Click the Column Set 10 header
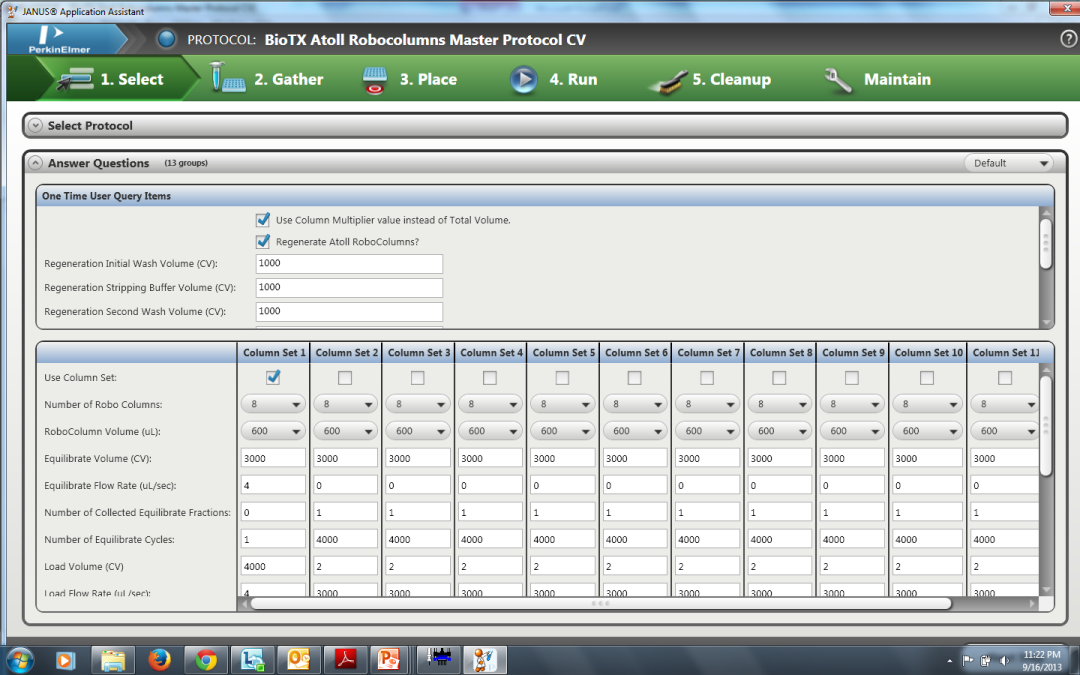1080x675 pixels. click(x=928, y=353)
